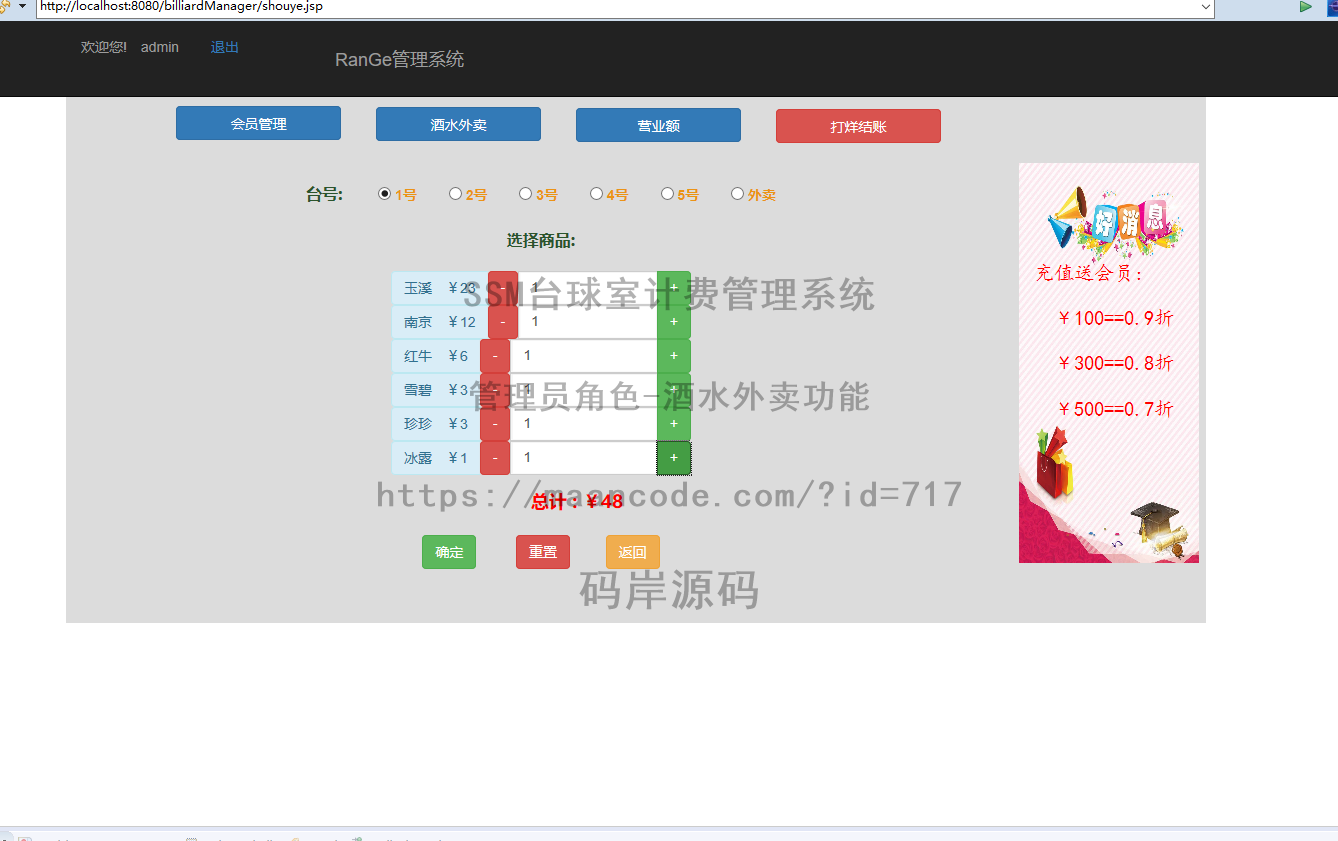This screenshot has width=1338, height=841.
Task: Open the 会员管理 section
Action: (258, 123)
